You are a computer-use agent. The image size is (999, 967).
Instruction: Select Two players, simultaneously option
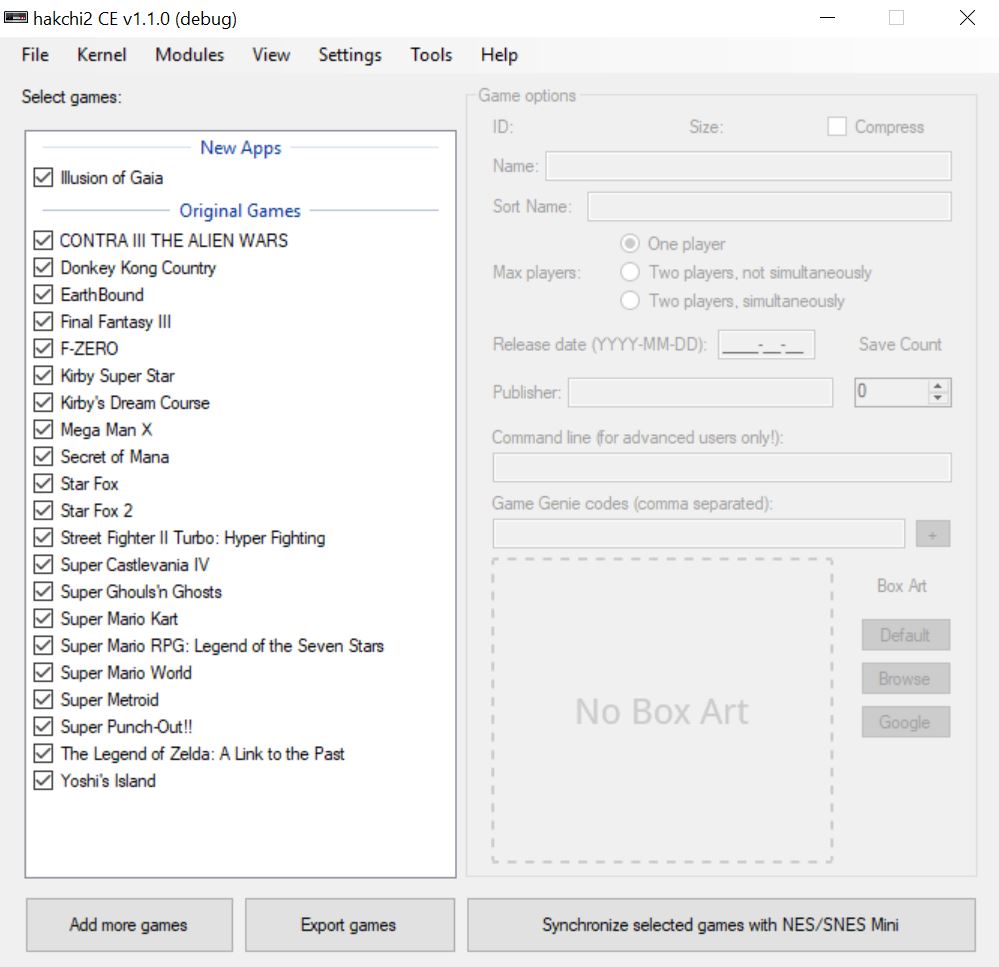(x=629, y=300)
